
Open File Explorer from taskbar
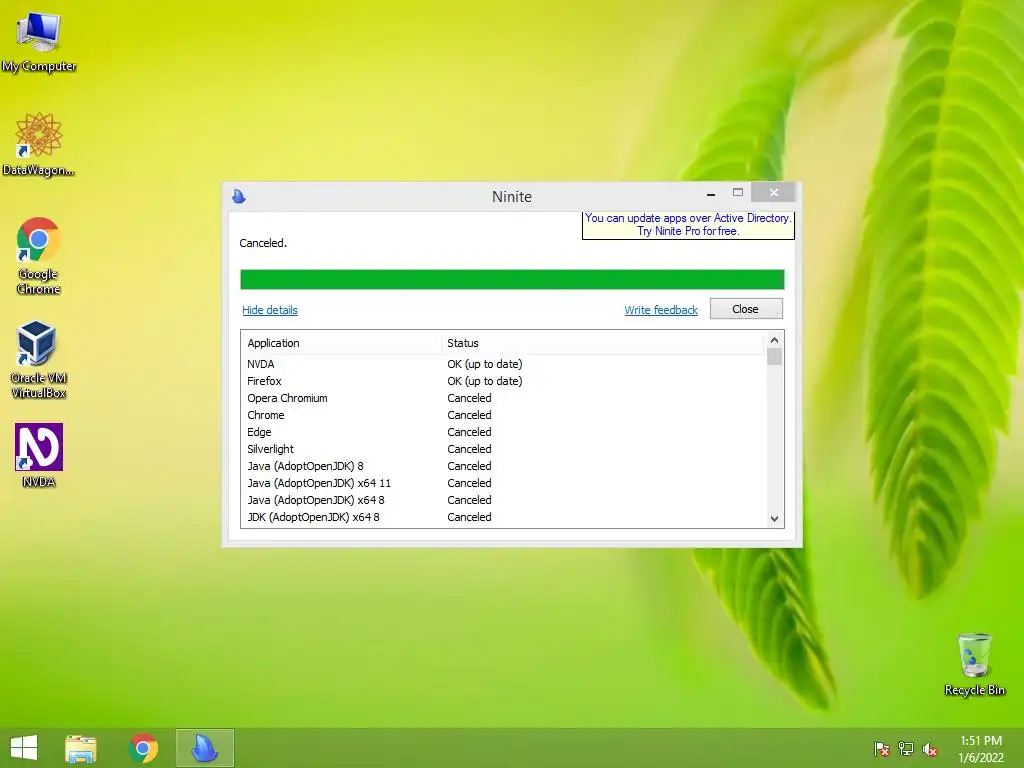(81, 748)
